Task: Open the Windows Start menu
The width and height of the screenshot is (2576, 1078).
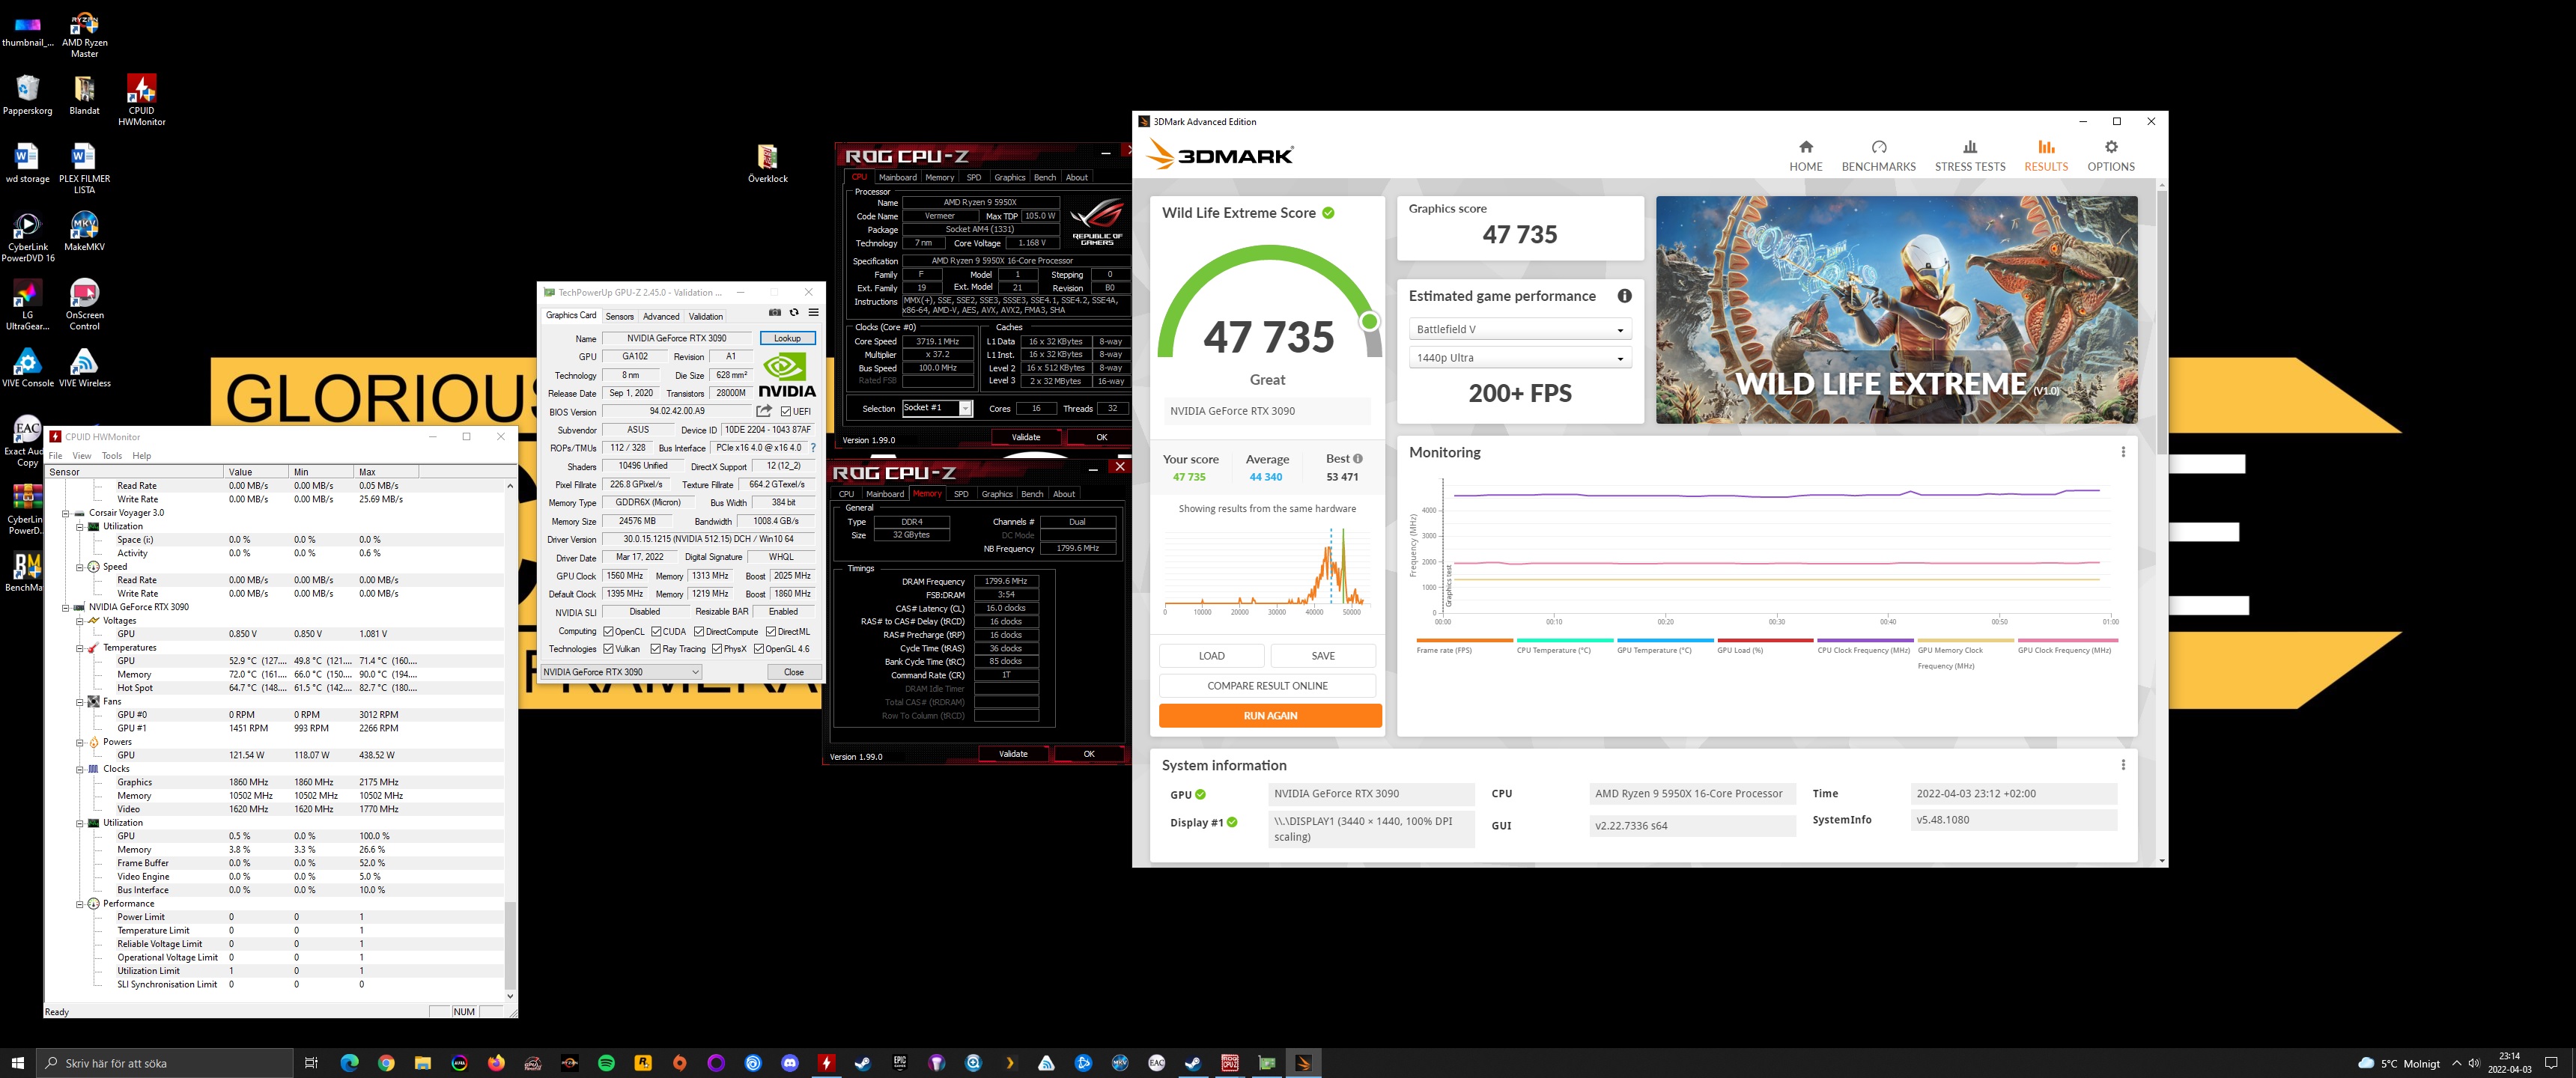Action: [x=17, y=1063]
